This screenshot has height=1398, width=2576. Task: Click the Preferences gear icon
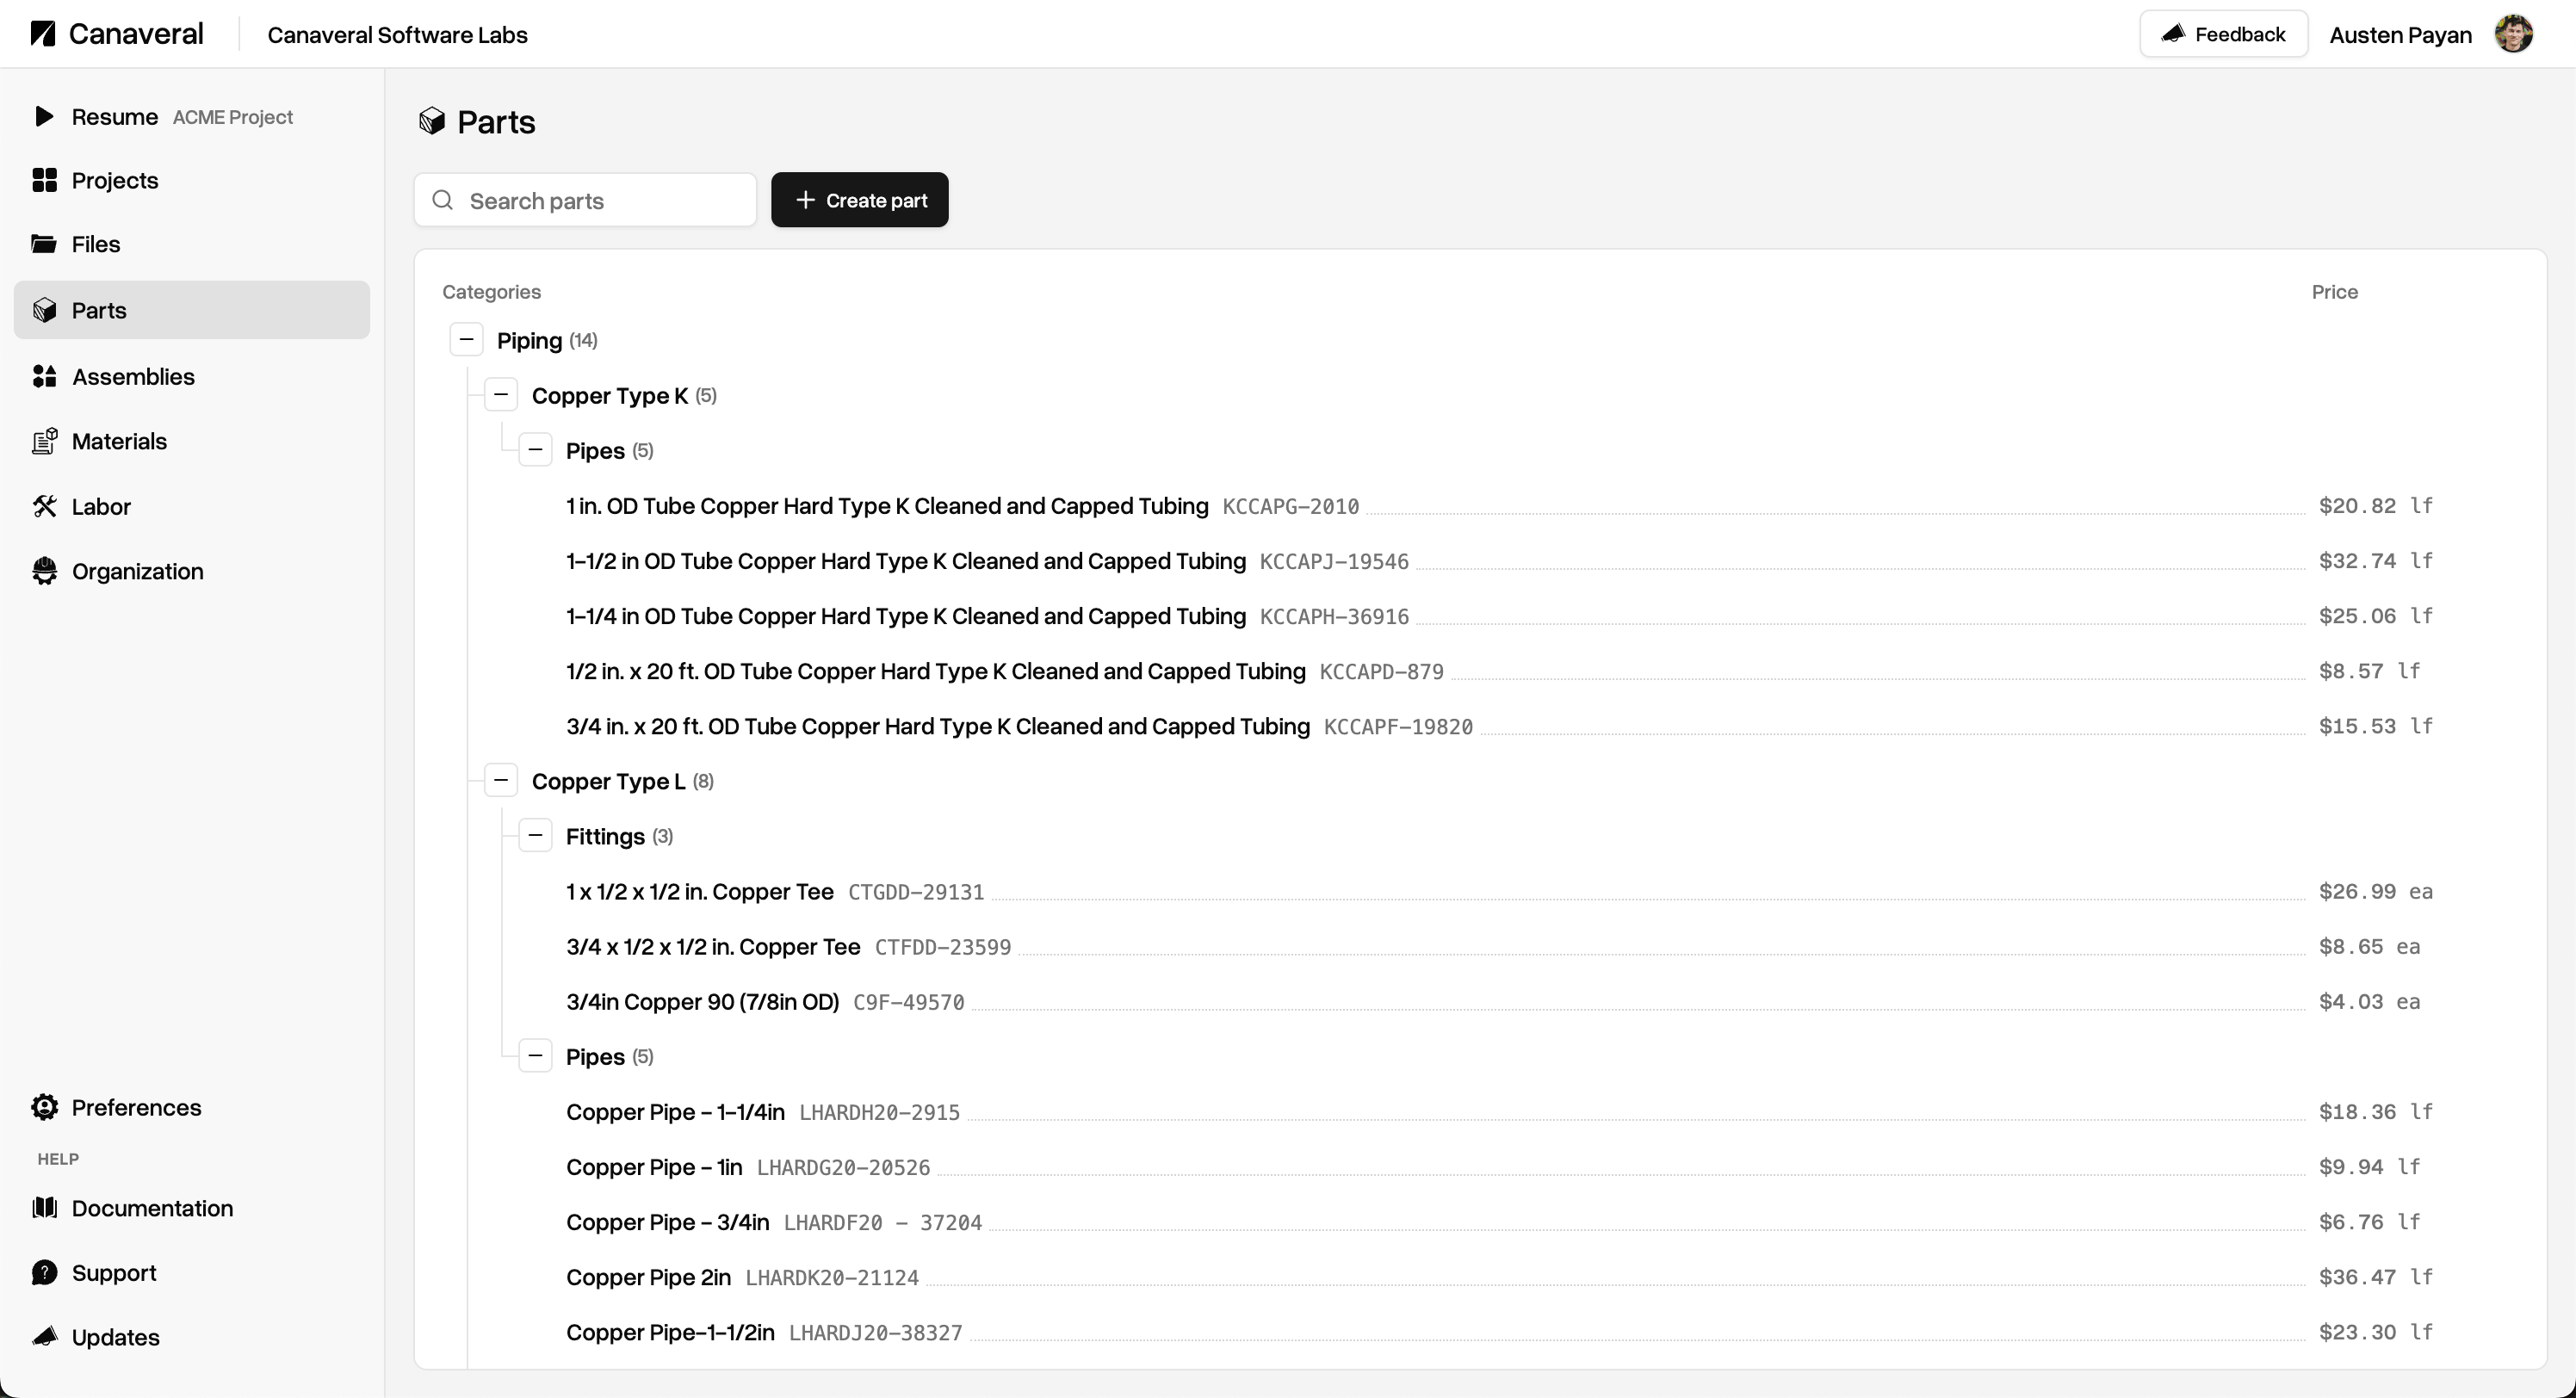click(44, 1107)
